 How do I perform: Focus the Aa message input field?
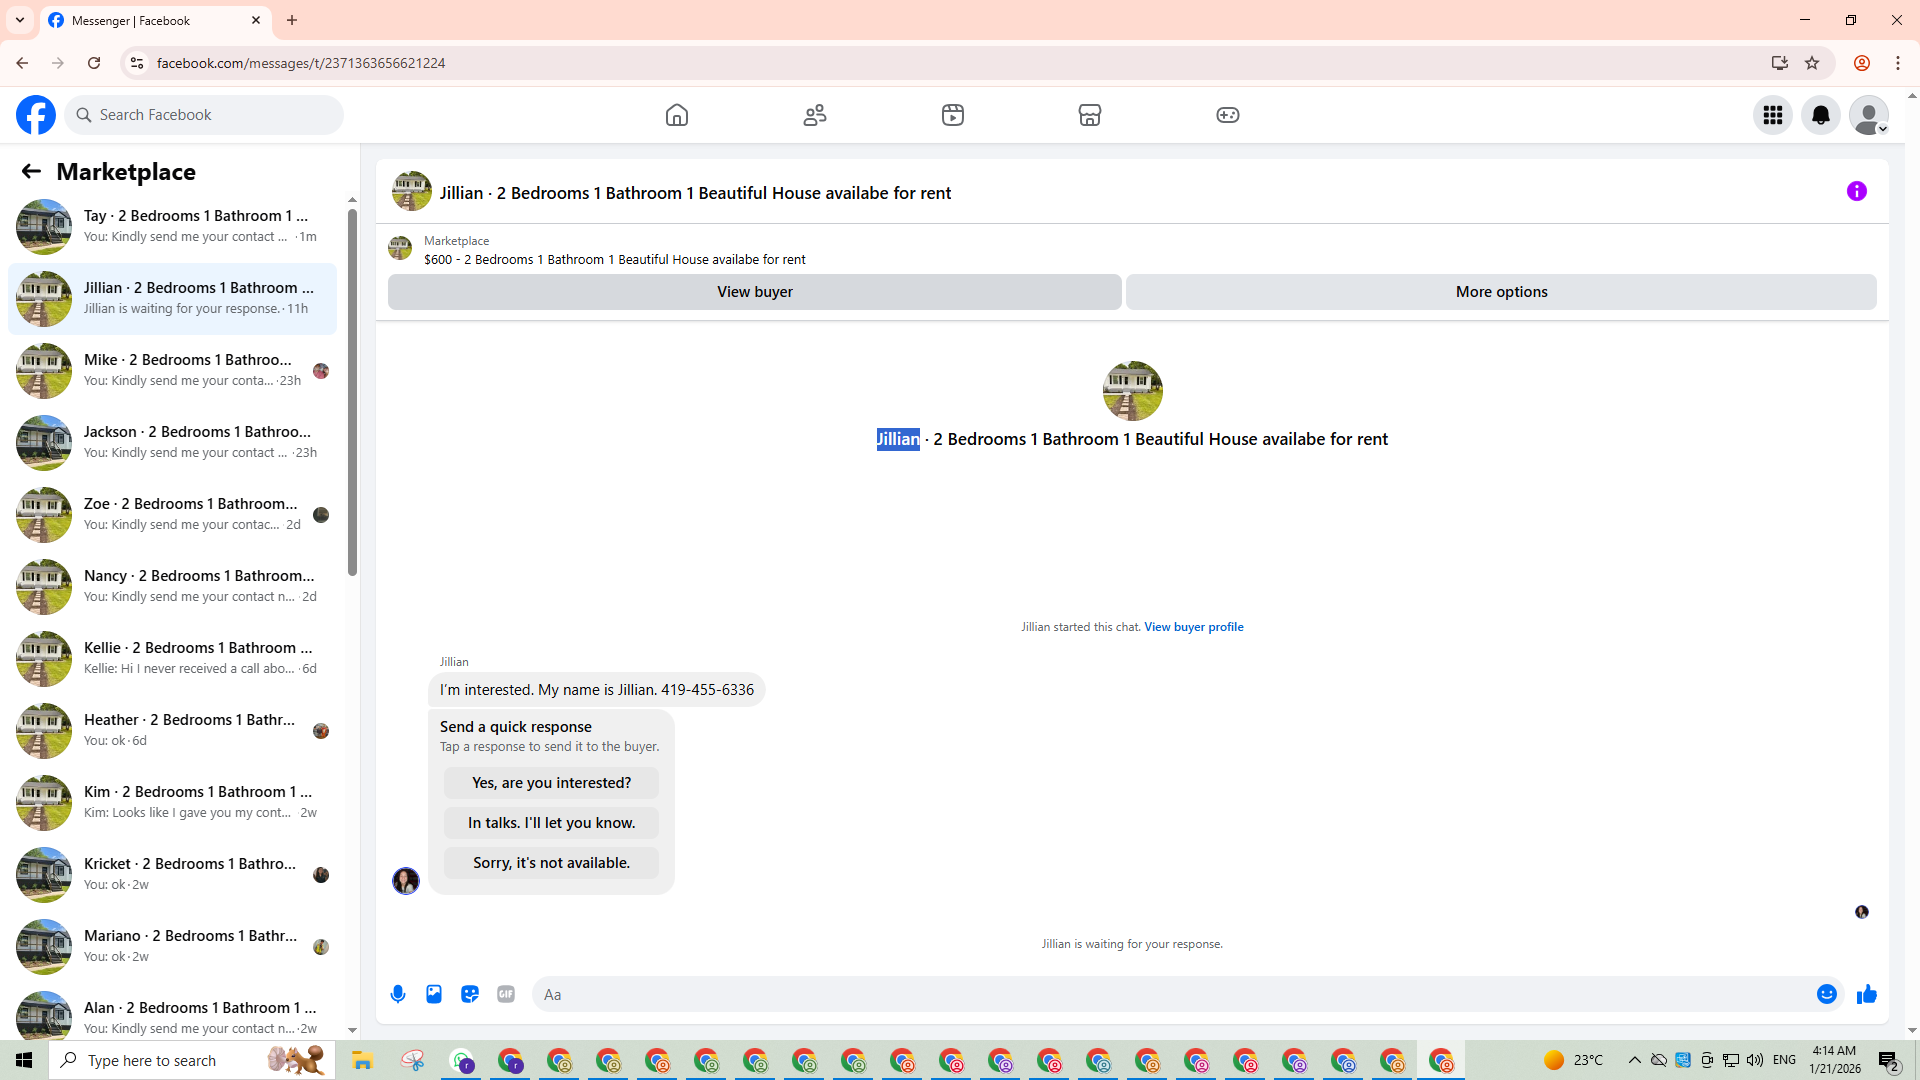1170,994
